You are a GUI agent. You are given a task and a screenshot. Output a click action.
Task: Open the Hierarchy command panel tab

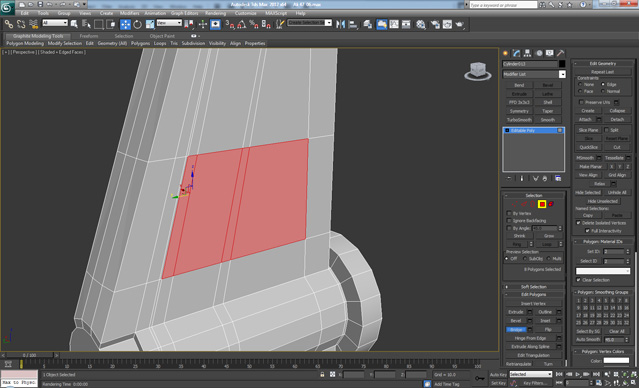527,53
